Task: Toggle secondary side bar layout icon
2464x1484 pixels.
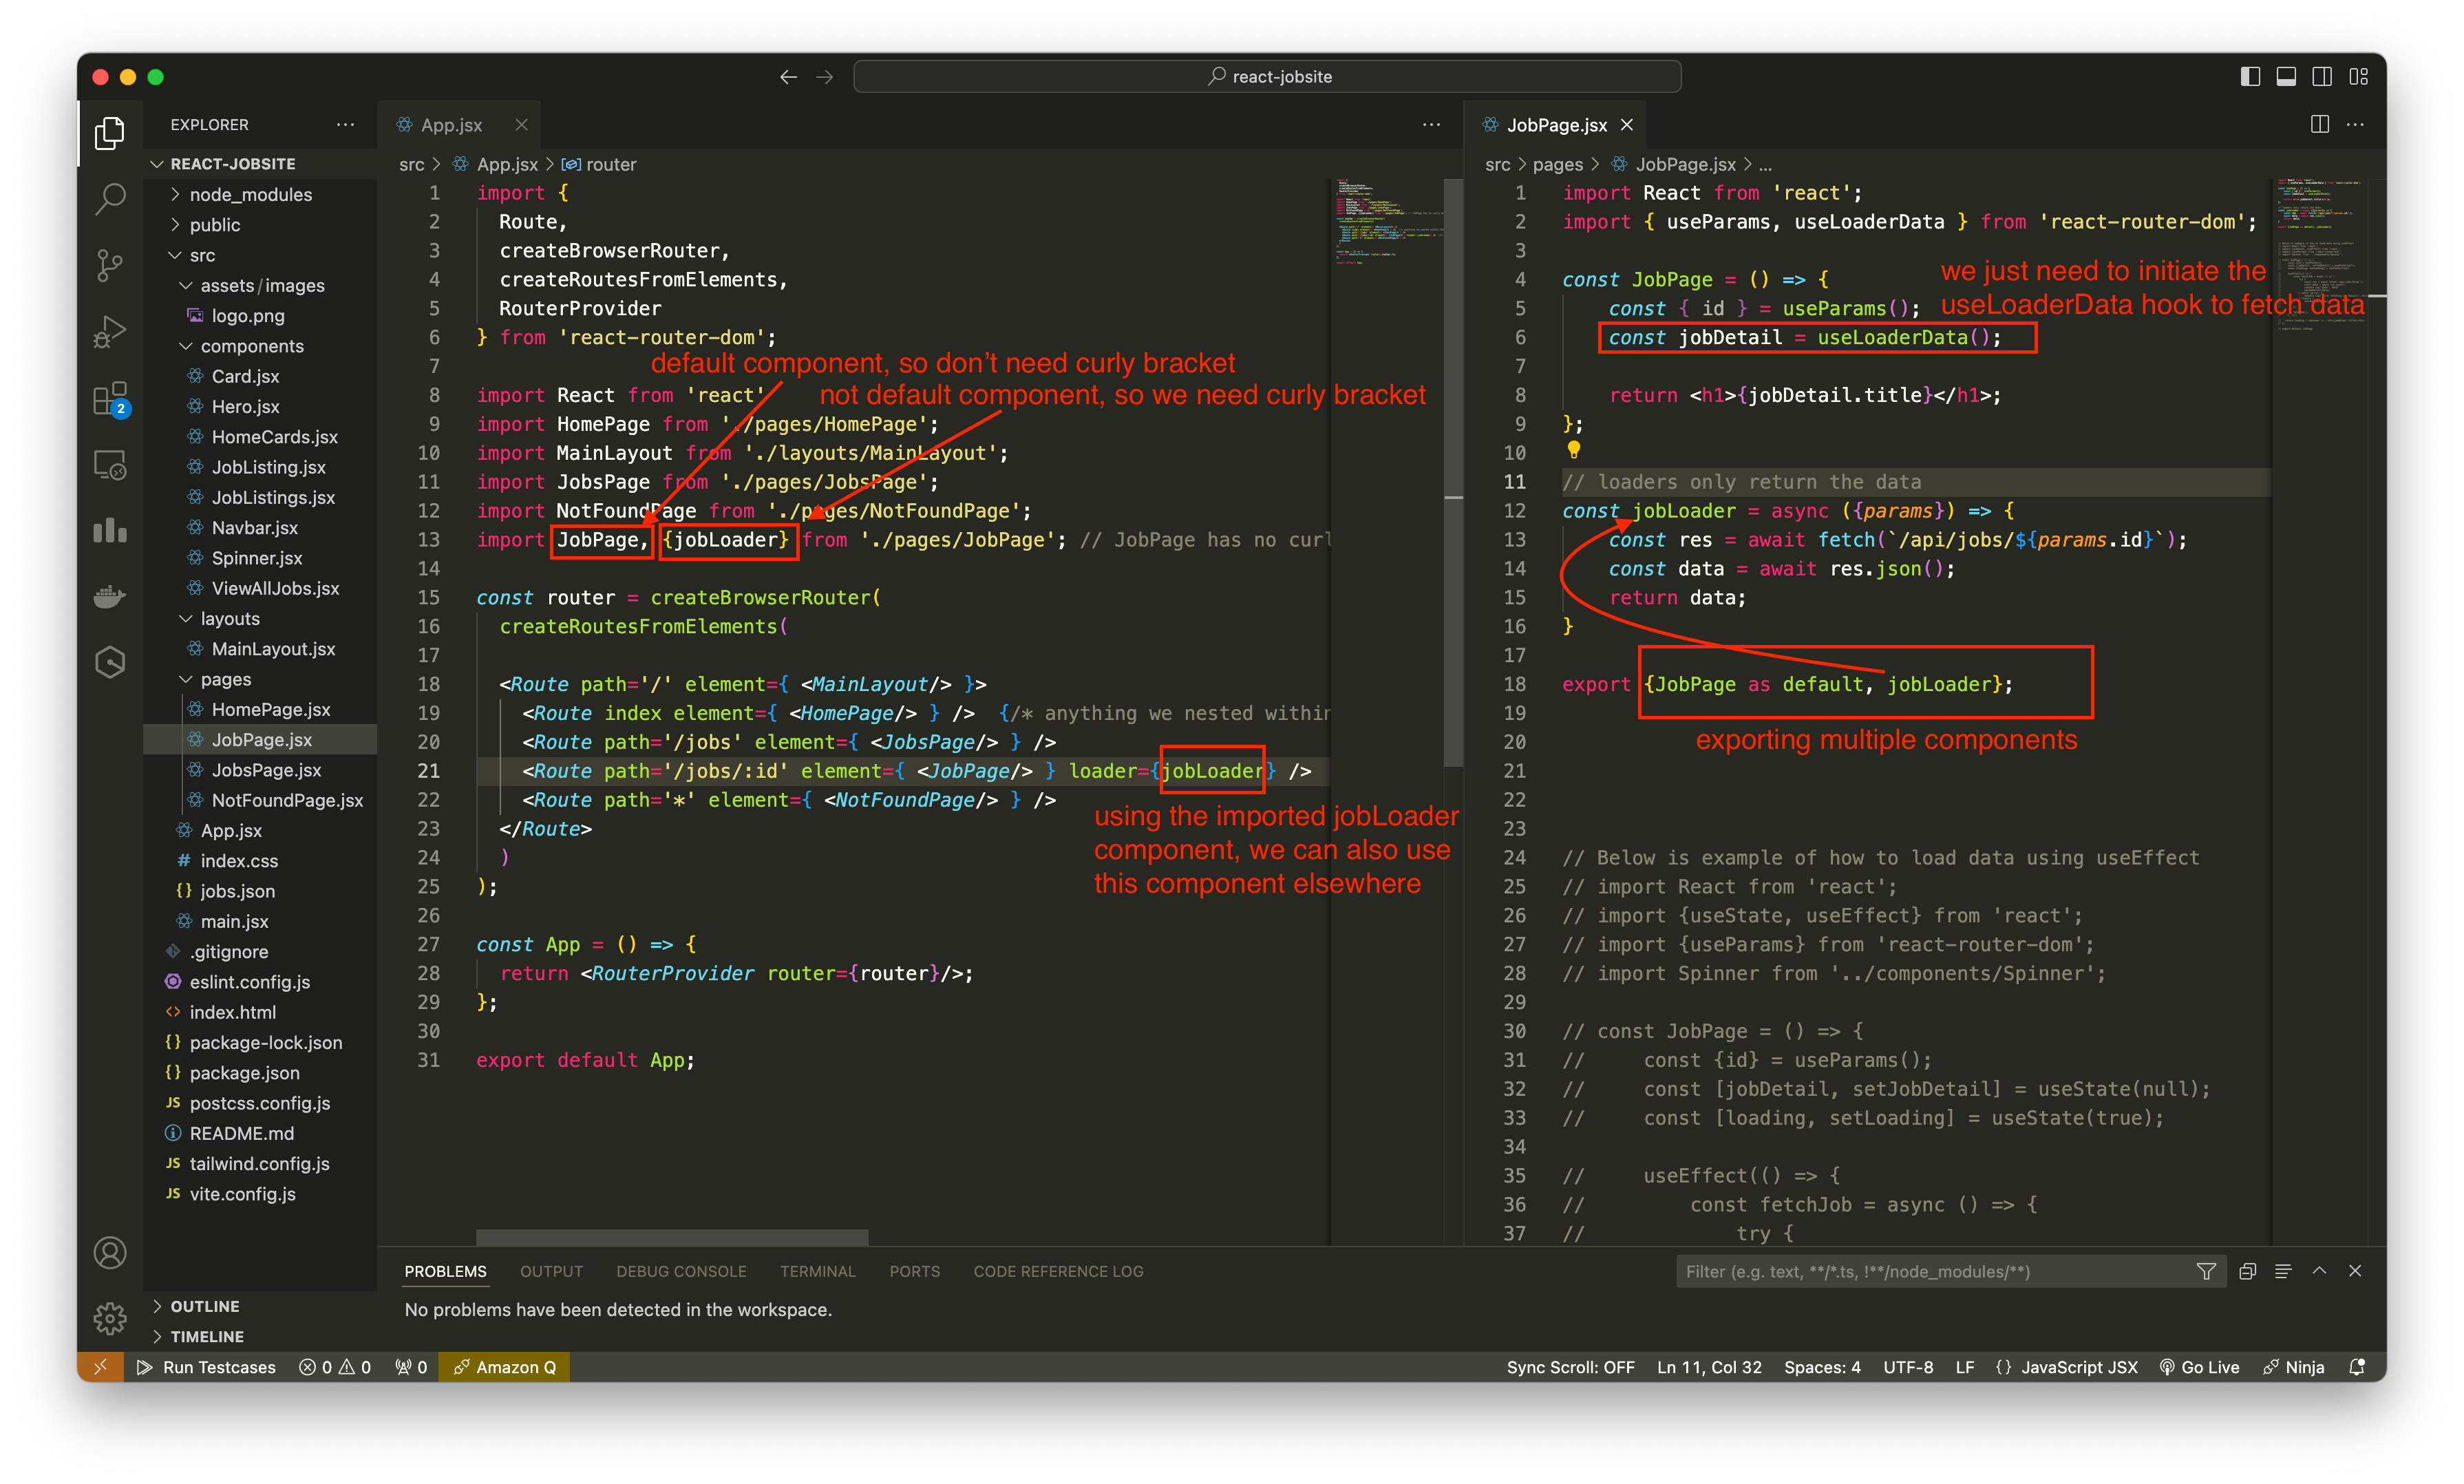Action: pyautogui.click(x=2322, y=77)
